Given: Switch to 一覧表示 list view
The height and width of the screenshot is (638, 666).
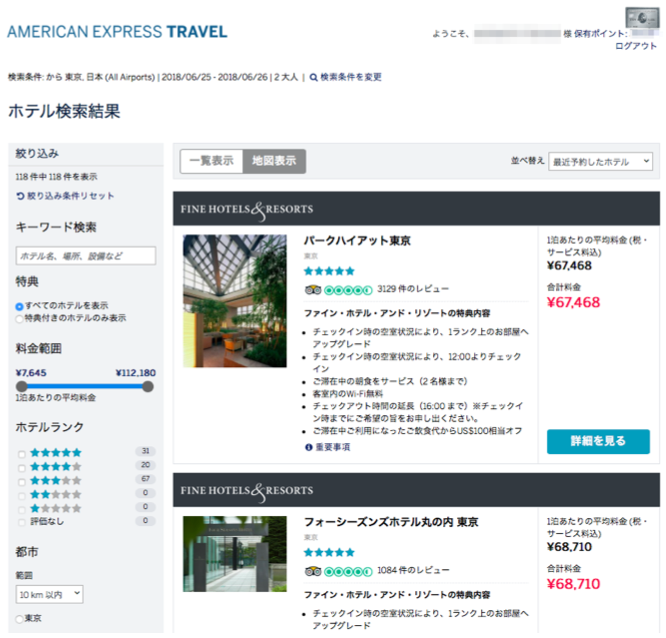Looking at the screenshot, I should [212, 161].
